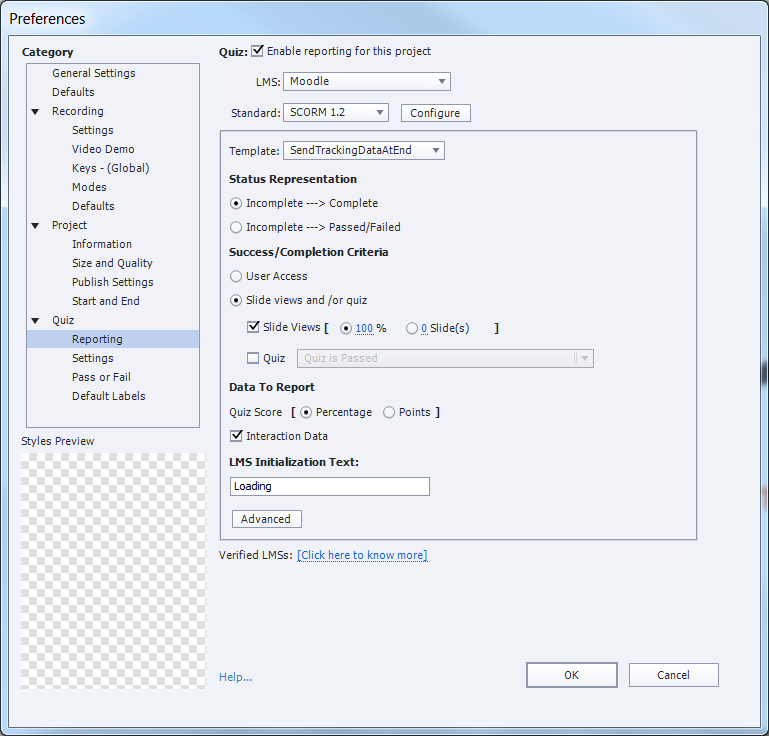
Task: Choose Slide views and/or quiz criteria
Action: 236,300
